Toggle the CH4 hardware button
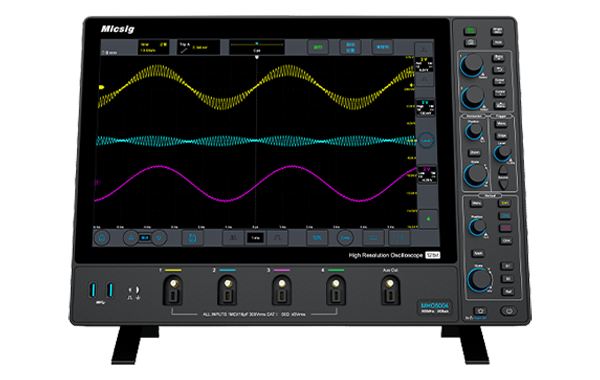 tap(506, 241)
